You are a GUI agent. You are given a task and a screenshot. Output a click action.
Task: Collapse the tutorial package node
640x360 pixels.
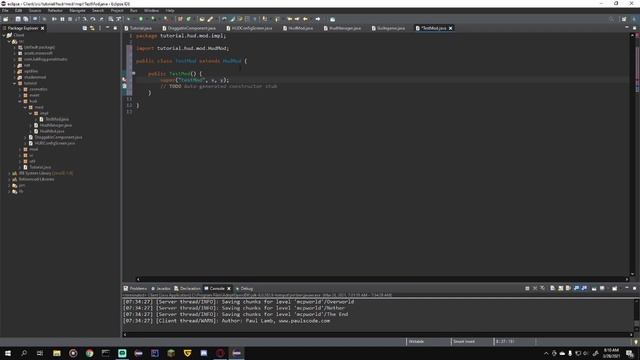(x=15, y=83)
